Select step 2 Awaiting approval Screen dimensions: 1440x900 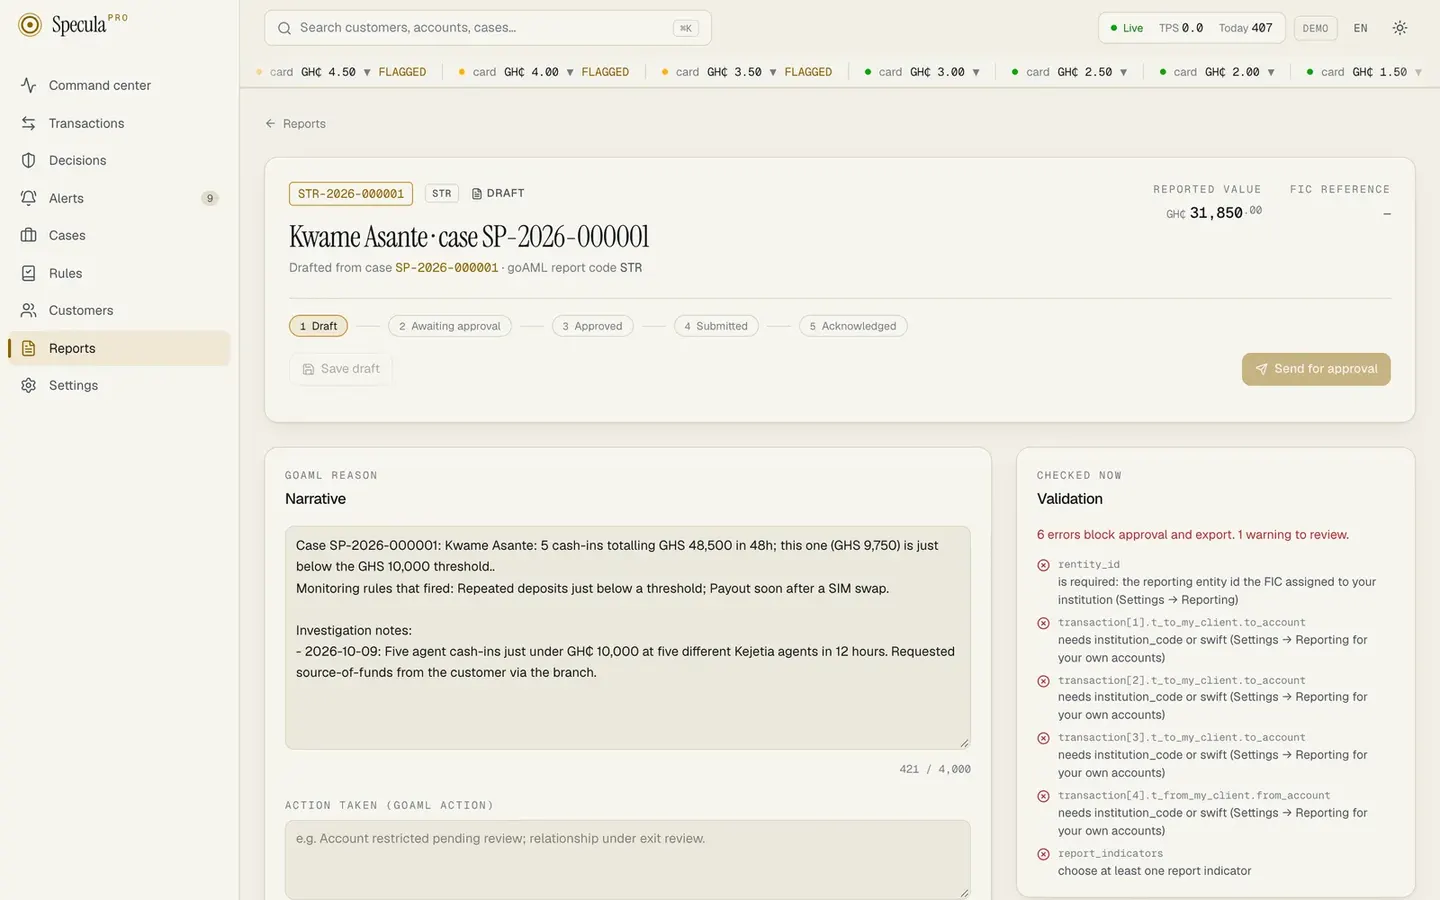tap(450, 326)
